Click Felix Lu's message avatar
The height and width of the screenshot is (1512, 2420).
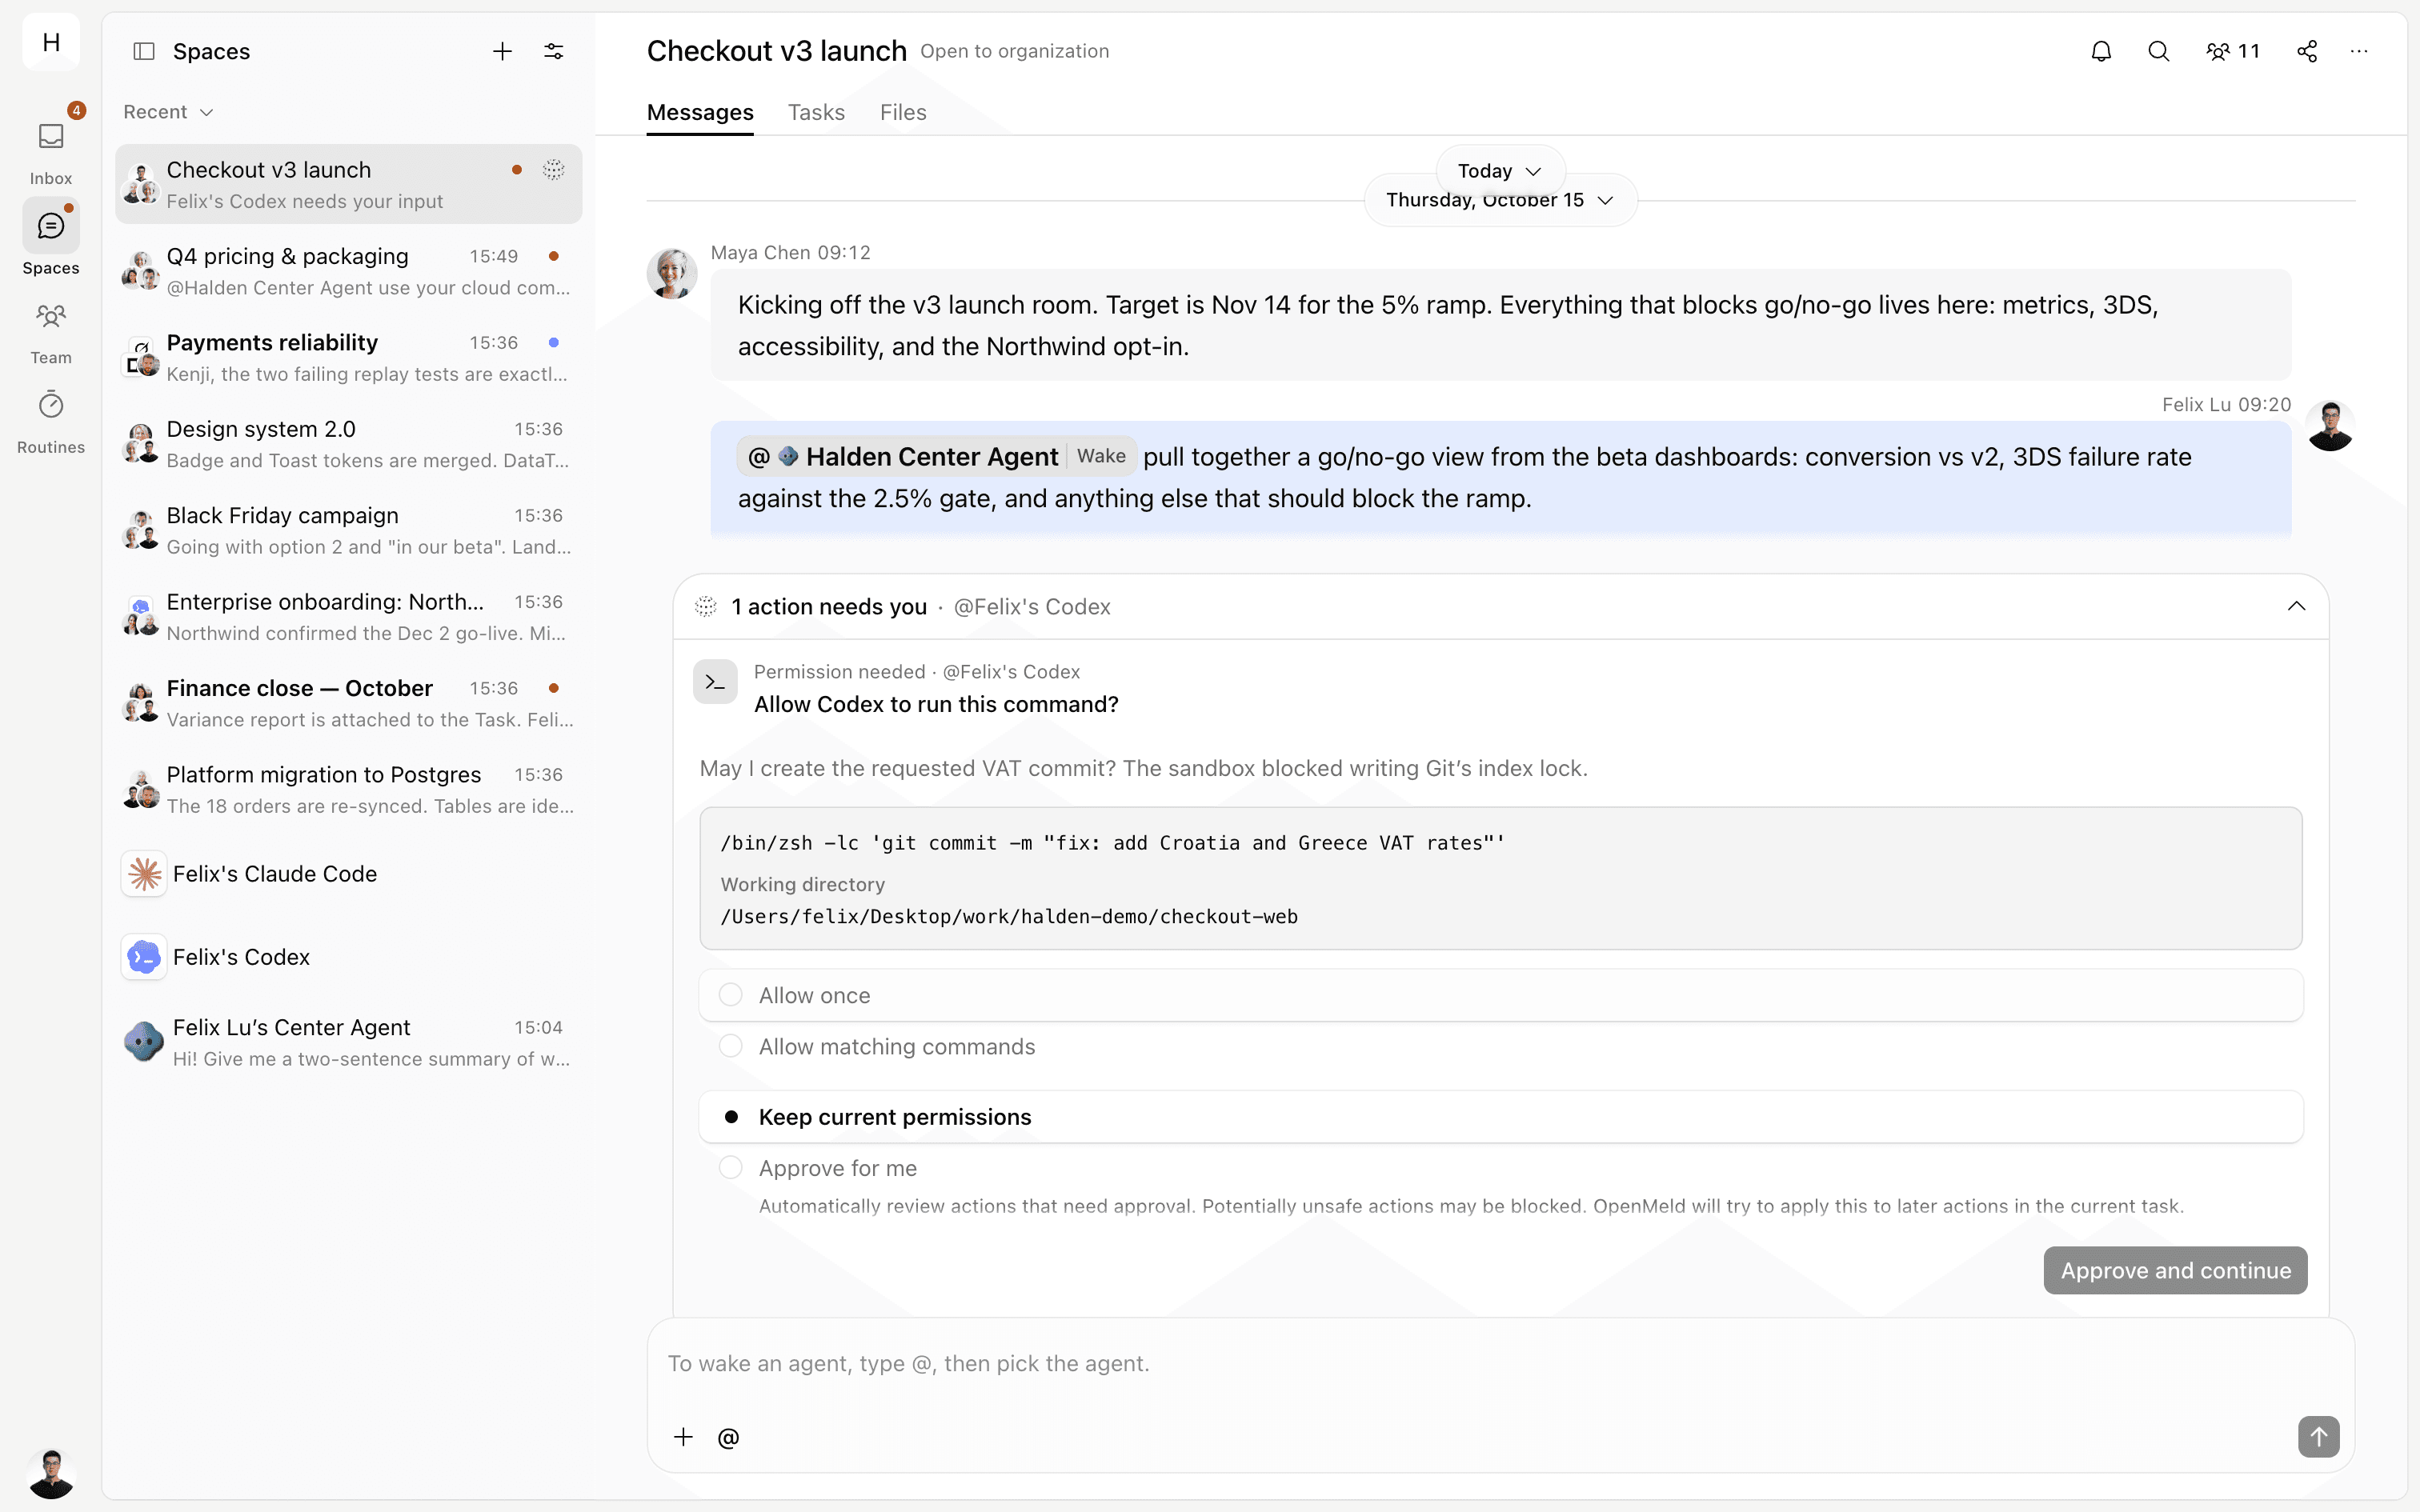[2331, 425]
